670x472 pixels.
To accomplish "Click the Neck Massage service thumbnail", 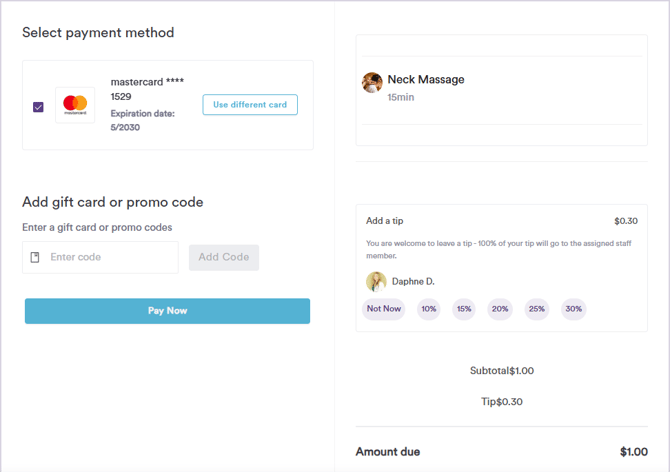I will pos(372,83).
